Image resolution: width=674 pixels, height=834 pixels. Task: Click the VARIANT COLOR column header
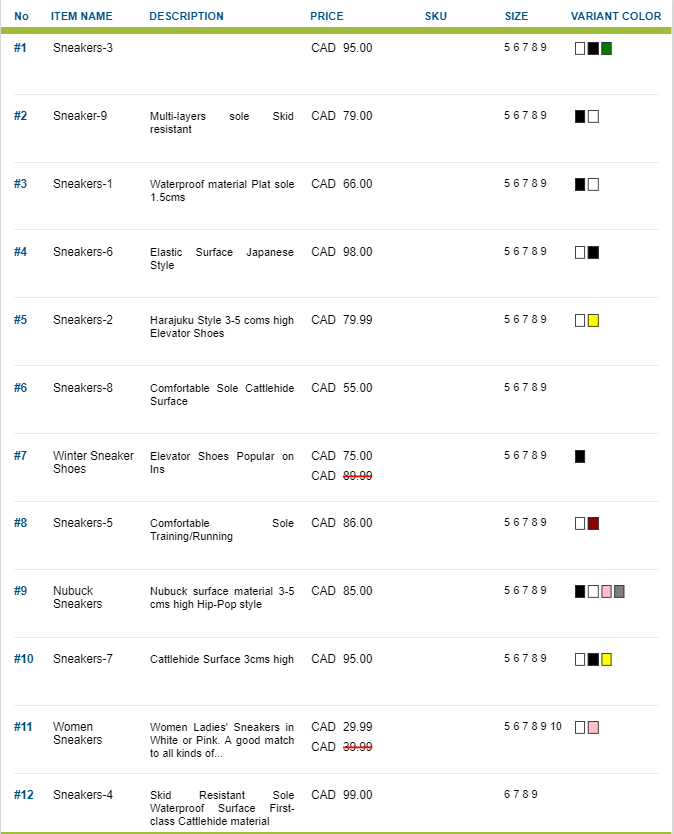tap(615, 16)
